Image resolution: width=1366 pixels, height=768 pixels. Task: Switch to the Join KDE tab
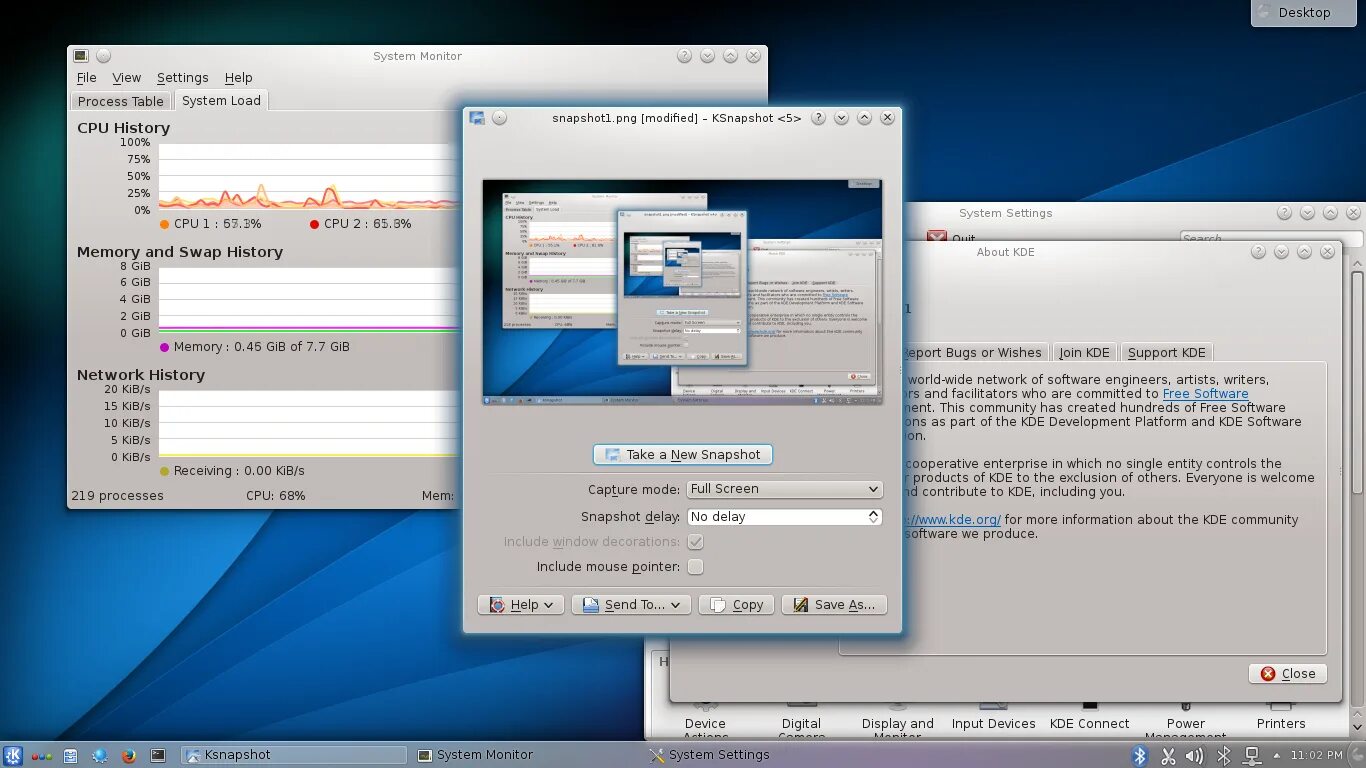[1084, 352]
